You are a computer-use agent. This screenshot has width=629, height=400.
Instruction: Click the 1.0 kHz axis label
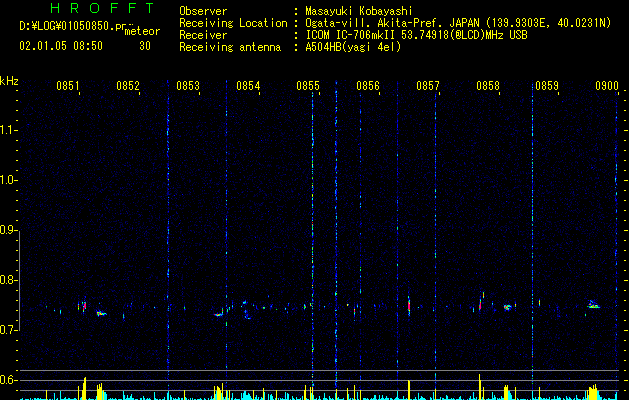(x=8, y=180)
